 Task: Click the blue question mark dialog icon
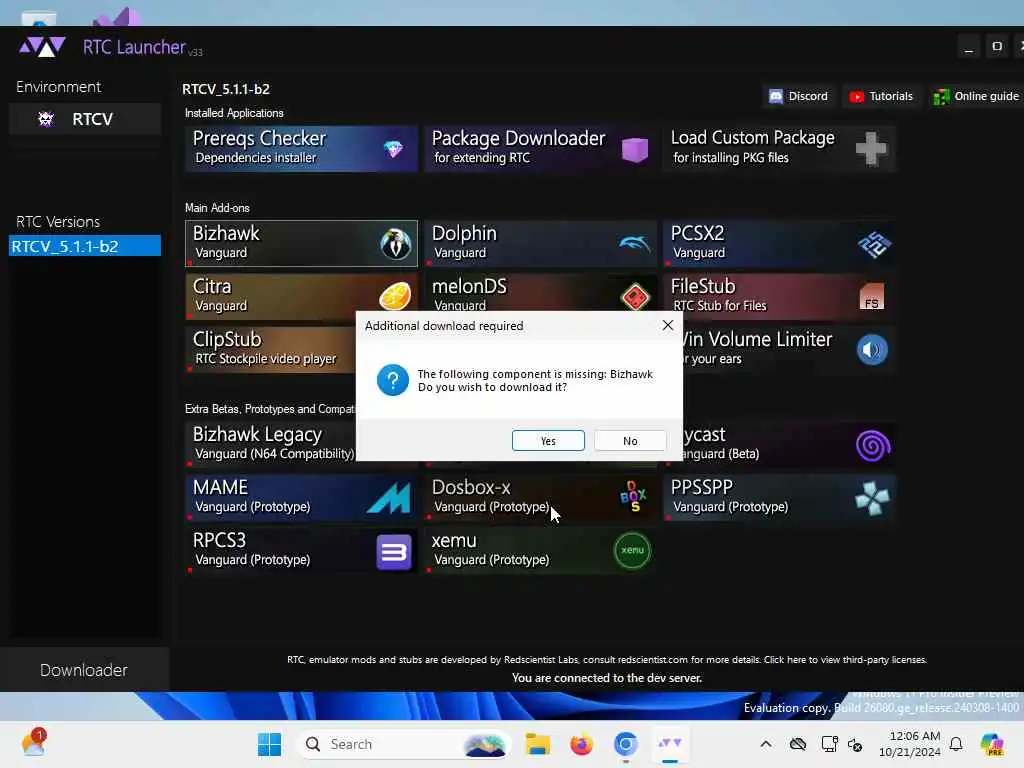tap(392, 380)
